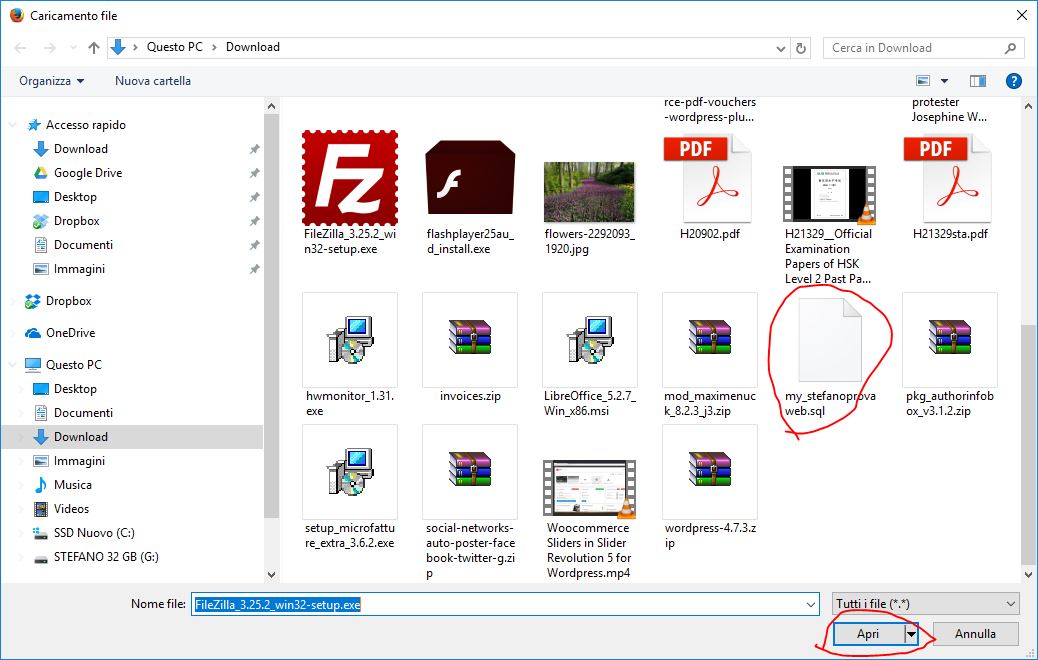Open OneDrive in the sidebar
Image resolution: width=1038 pixels, height=660 pixels.
point(70,333)
